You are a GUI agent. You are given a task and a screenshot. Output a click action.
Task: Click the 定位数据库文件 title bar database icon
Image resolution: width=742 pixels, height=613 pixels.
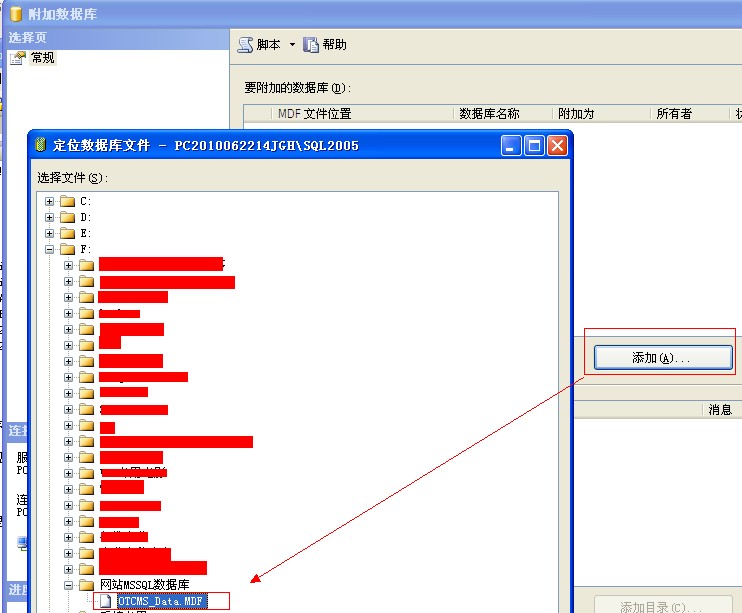[x=41, y=145]
